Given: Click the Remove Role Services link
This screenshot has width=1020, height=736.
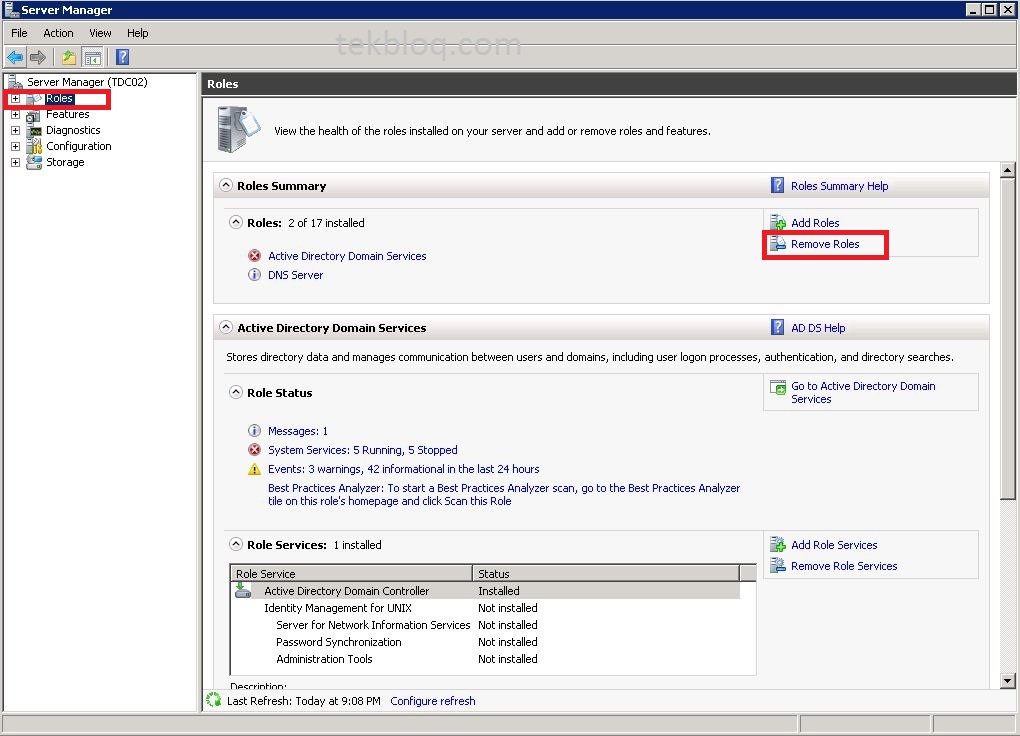Looking at the screenshot, I should click(x=844, y=566).
